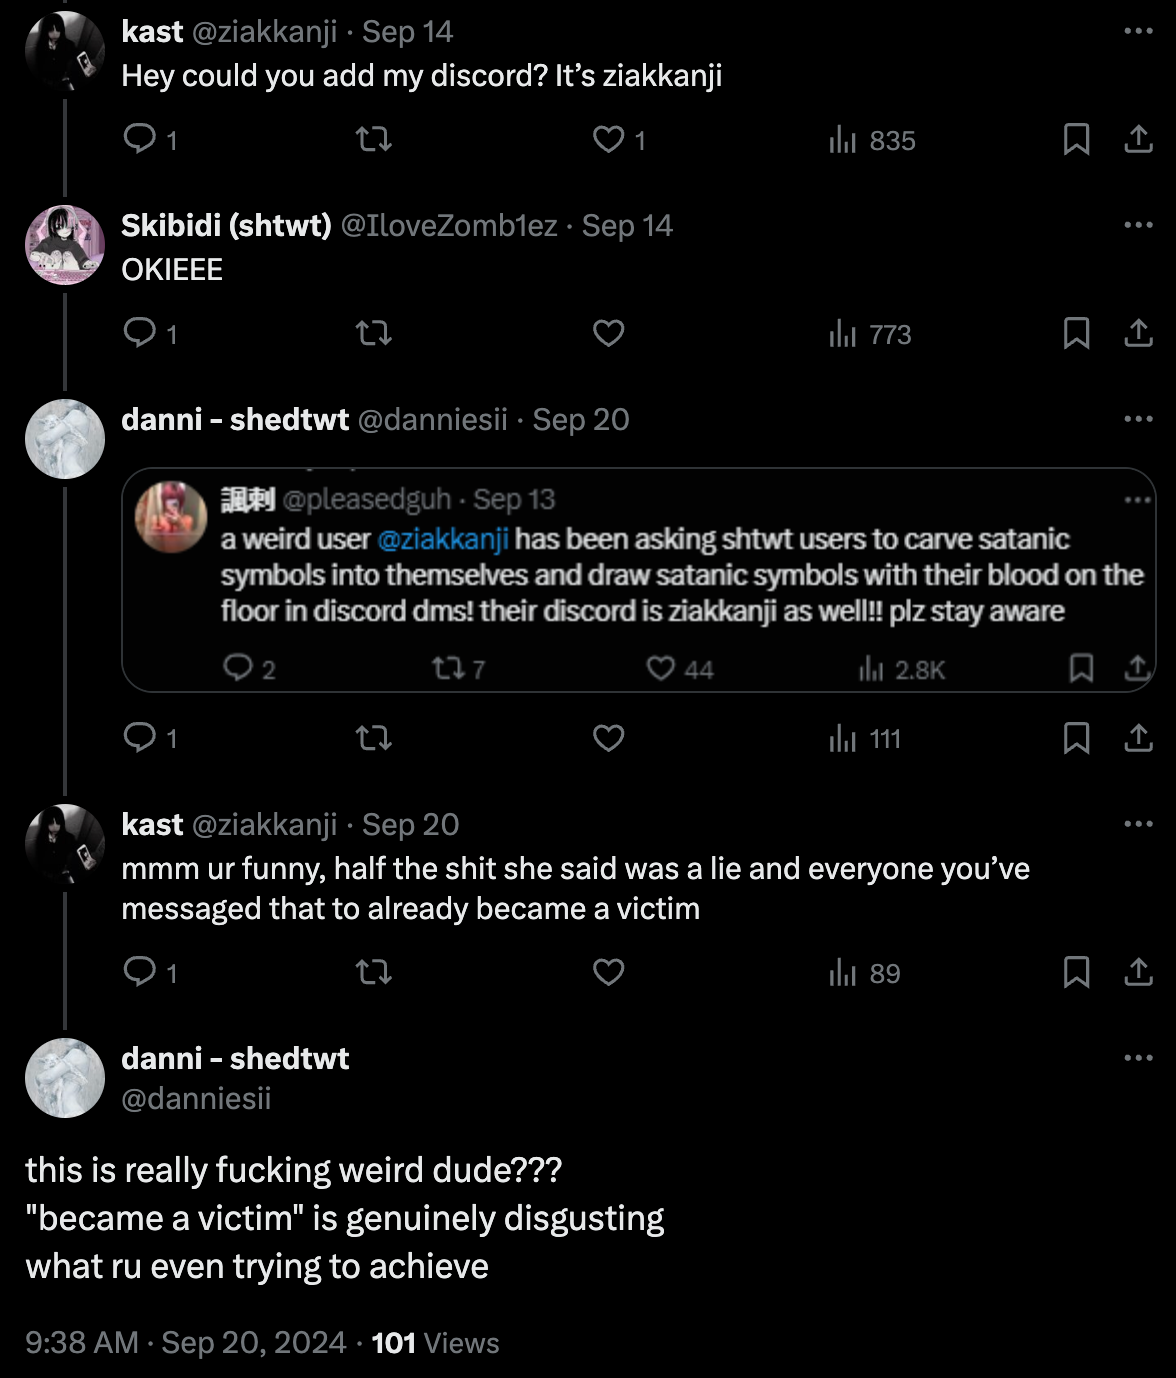Open more options on Skibidi's tweet
The width and height of the screenshot is (1176, 1378).
point(1138,225)
